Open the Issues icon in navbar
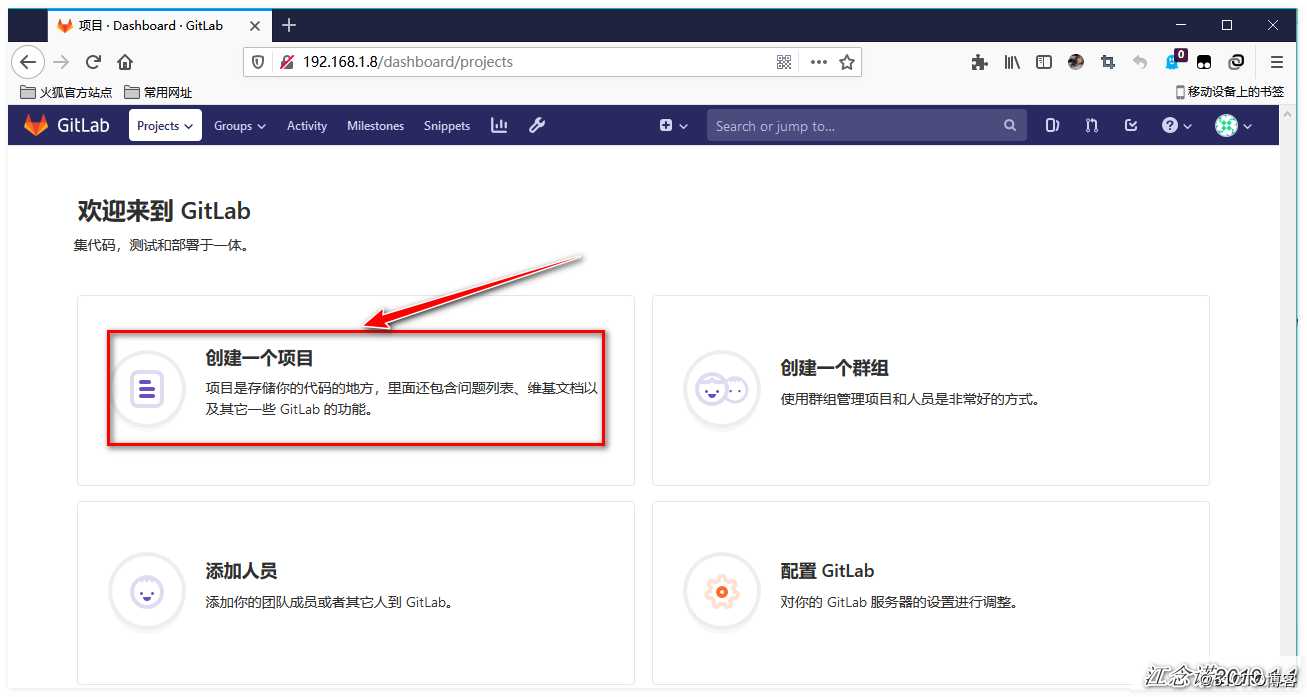 1052,126
